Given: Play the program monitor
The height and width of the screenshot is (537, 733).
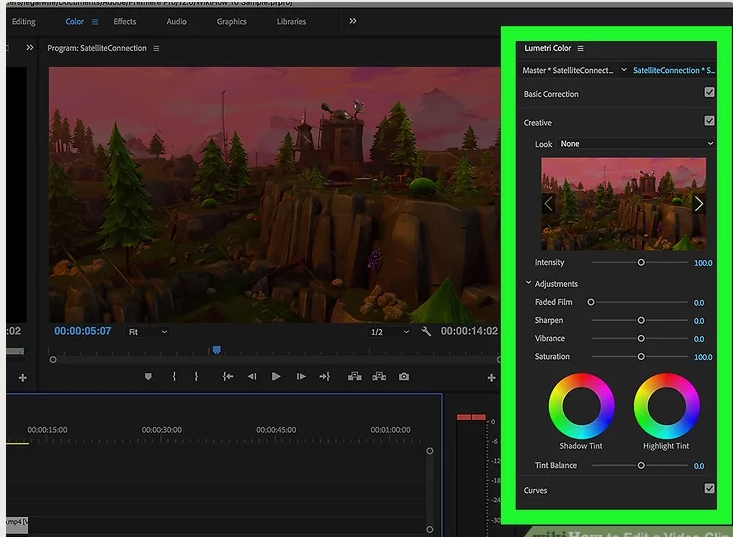Looking at the screenshot, I should 276,377.
